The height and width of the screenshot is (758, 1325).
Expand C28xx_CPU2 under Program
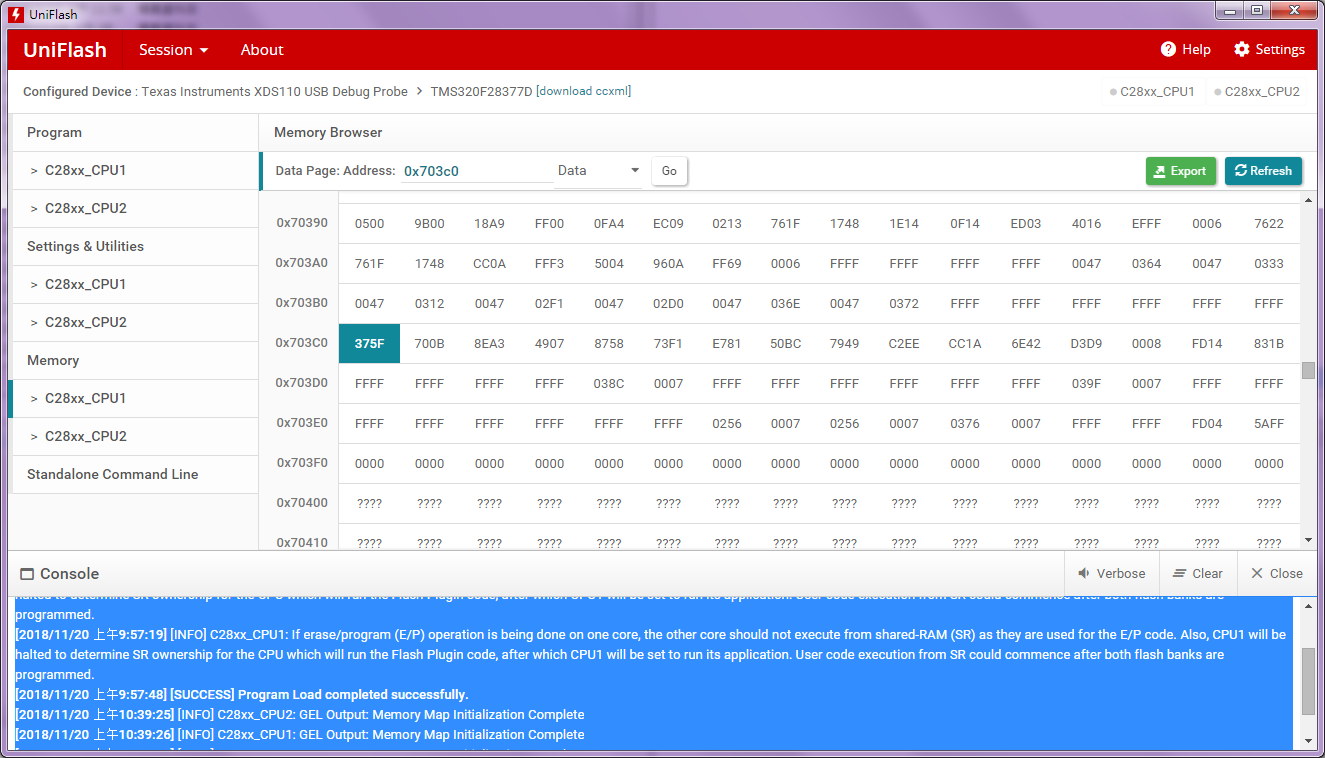click(134, 209)
